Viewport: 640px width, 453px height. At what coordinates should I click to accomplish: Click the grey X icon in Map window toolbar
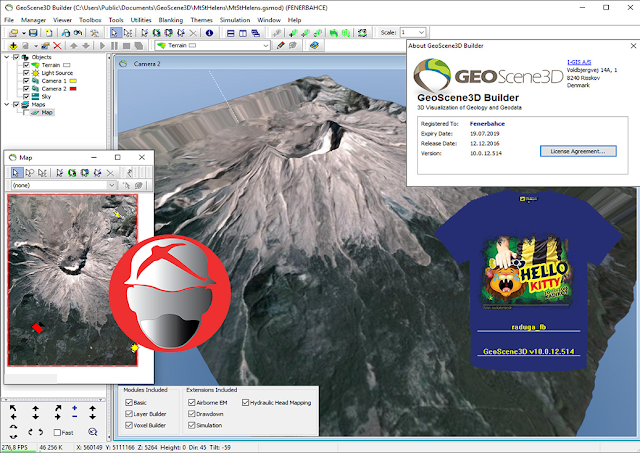point(110,173)
